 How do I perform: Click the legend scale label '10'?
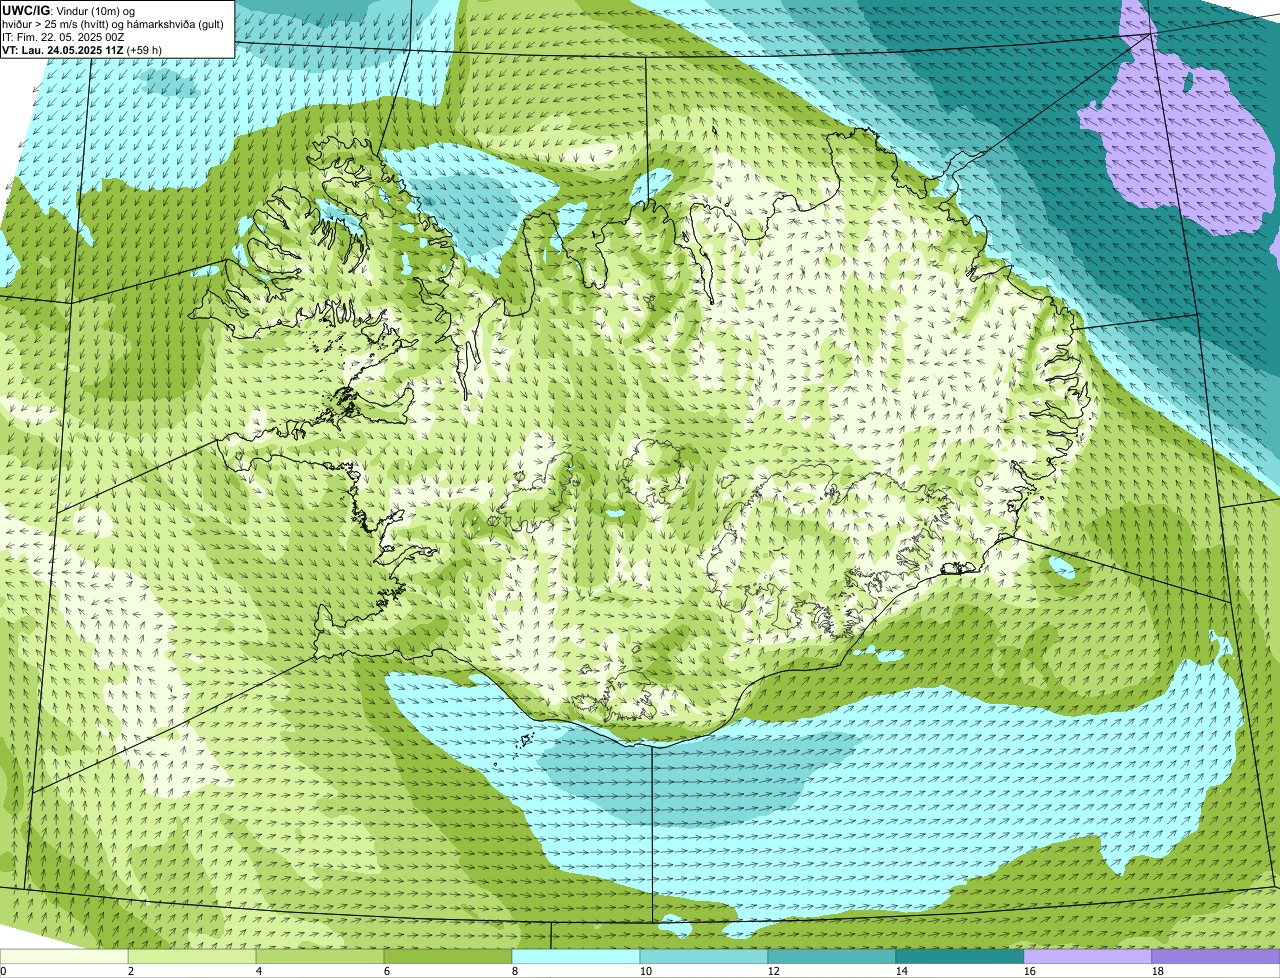[646, 971]
